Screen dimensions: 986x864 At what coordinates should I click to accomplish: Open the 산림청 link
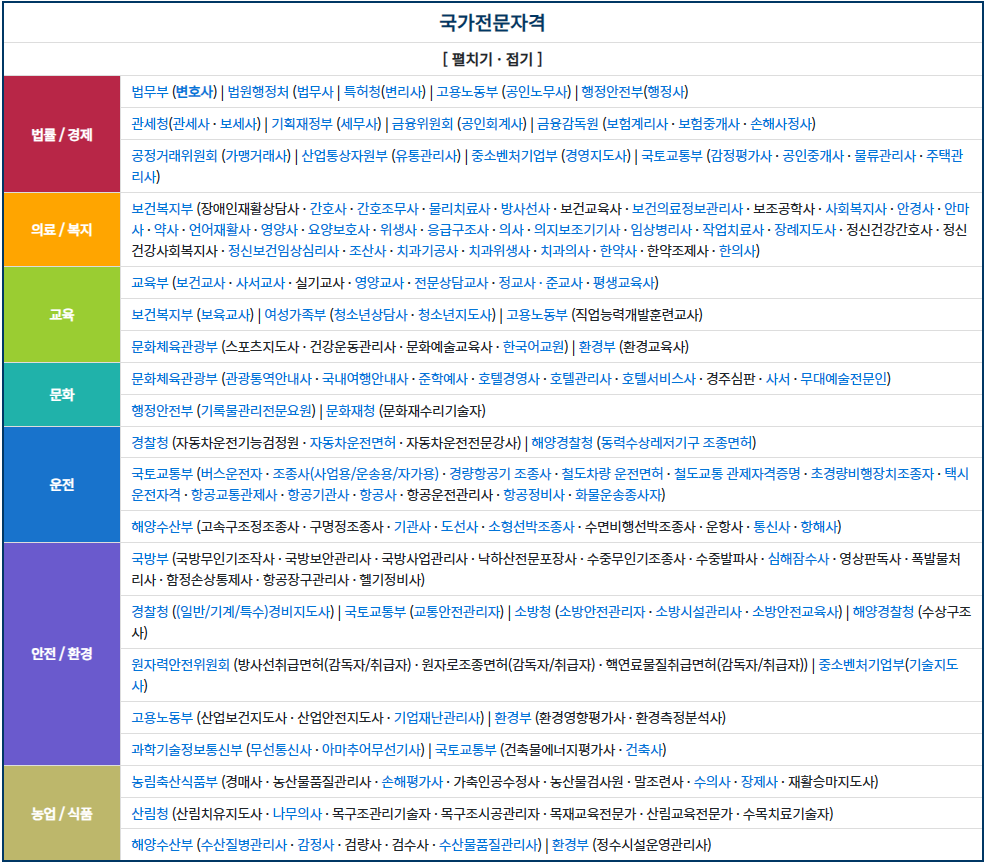pos(150,814)
